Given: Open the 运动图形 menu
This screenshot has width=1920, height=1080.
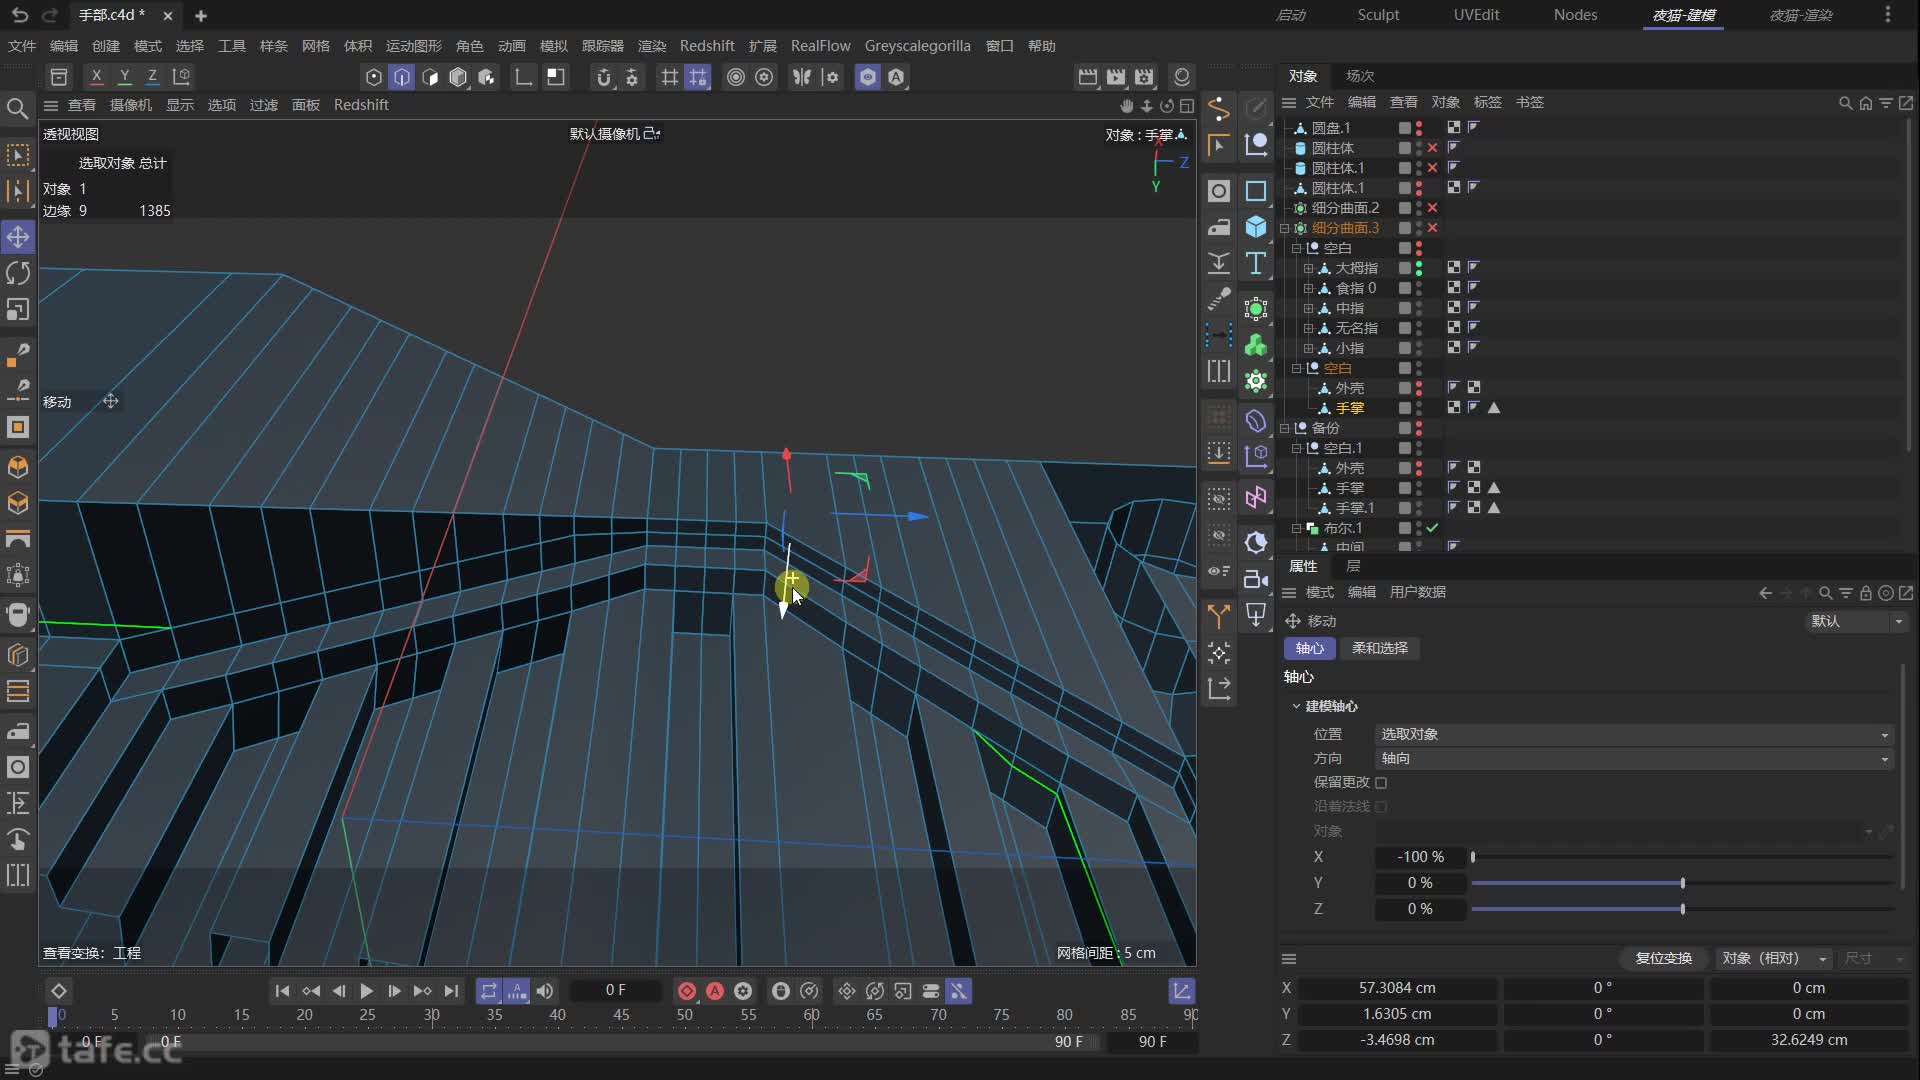Looking at the screenshot, I should point(413,46).
